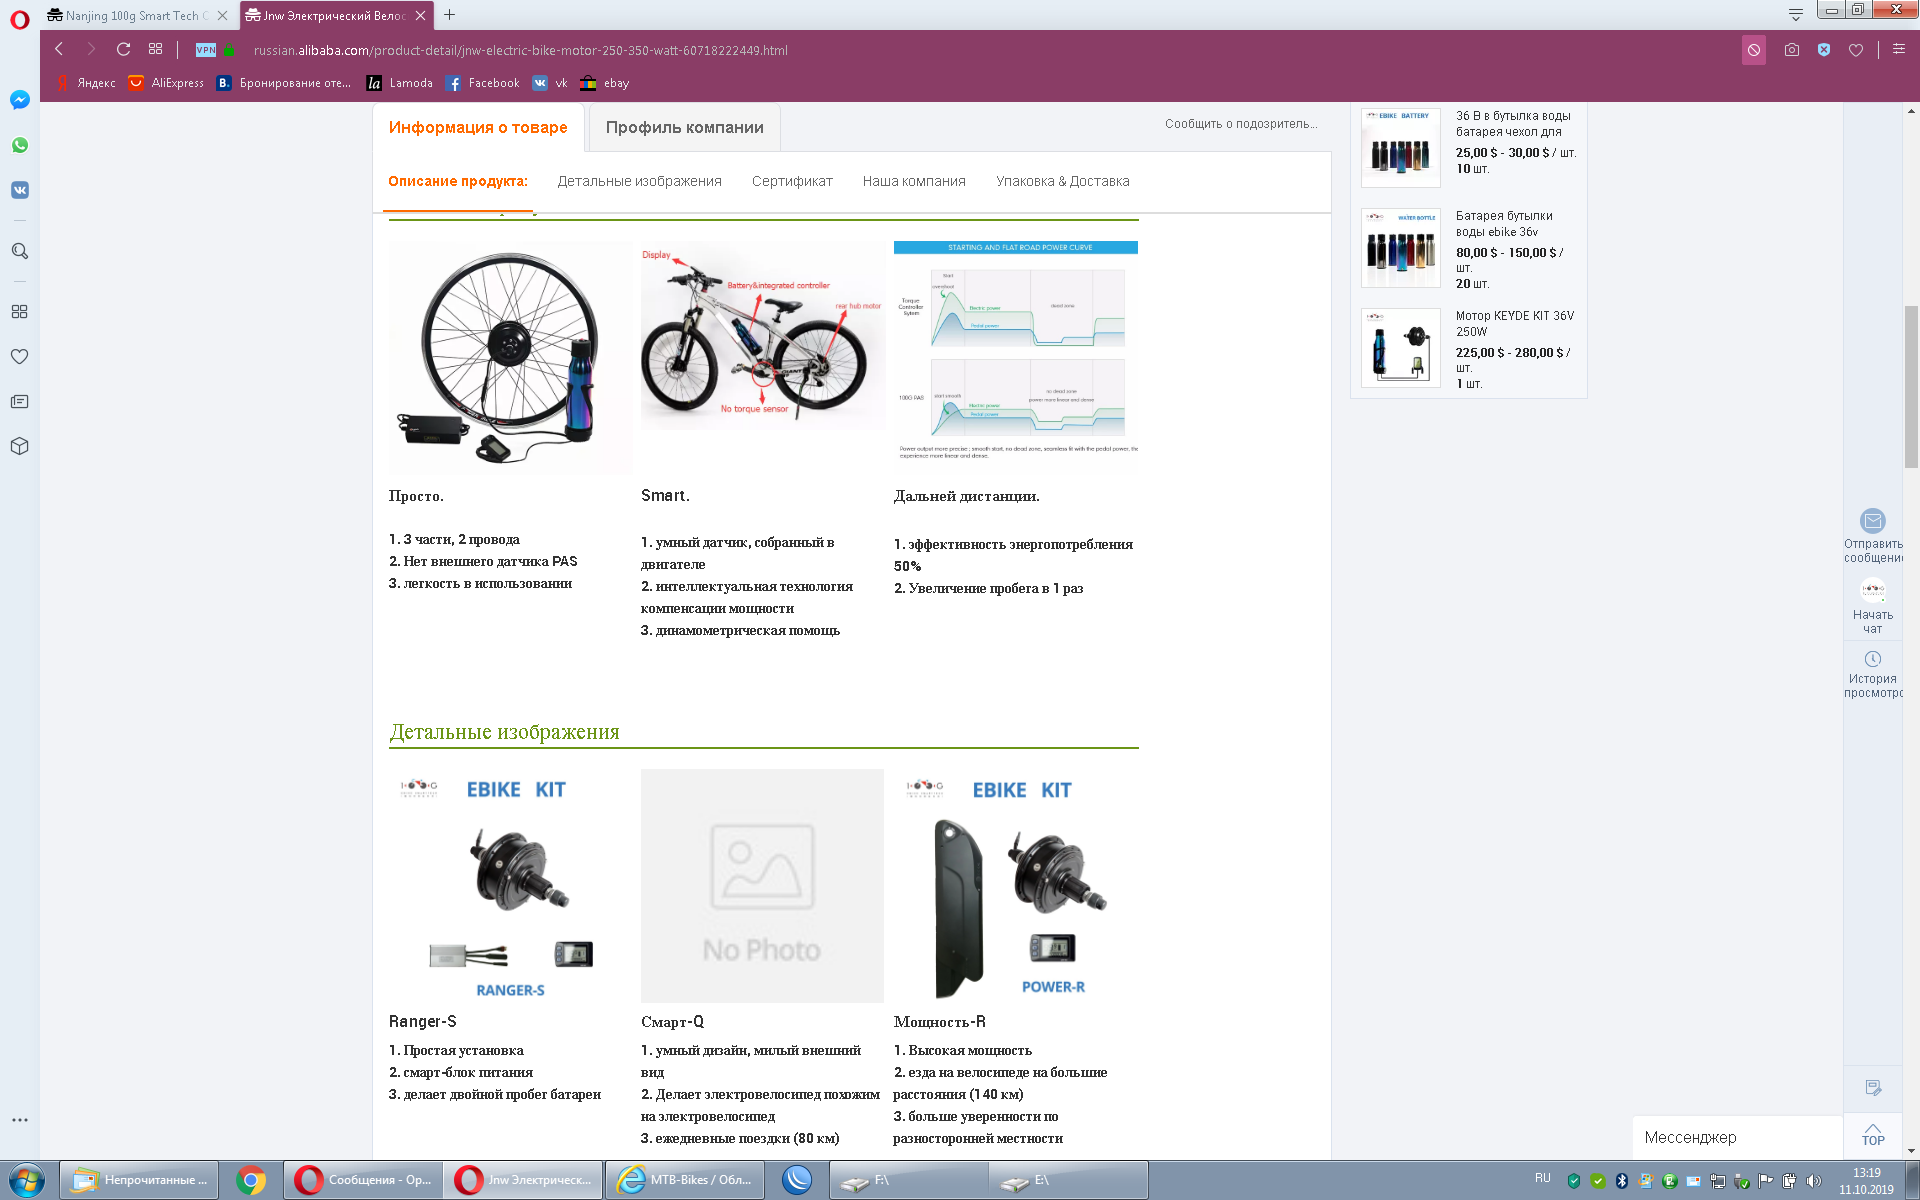Open ebay bookmark
This screenshot has width=1920, height=1200.
605,83
